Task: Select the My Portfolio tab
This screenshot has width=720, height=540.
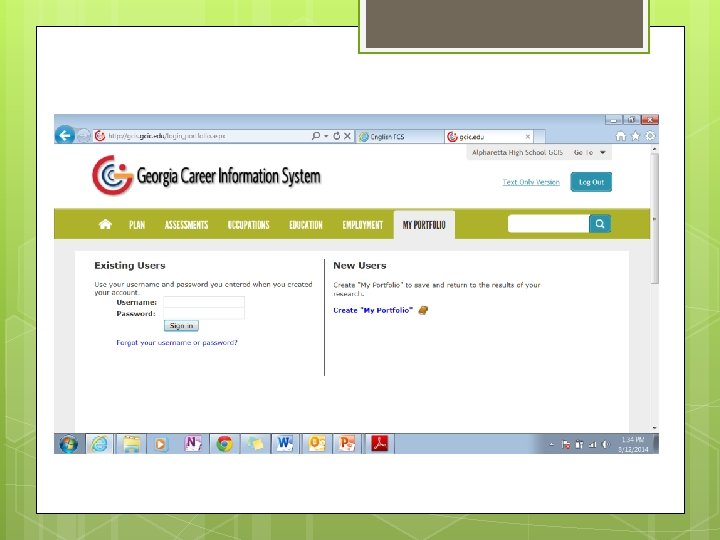Action: [x=424, y=225]
